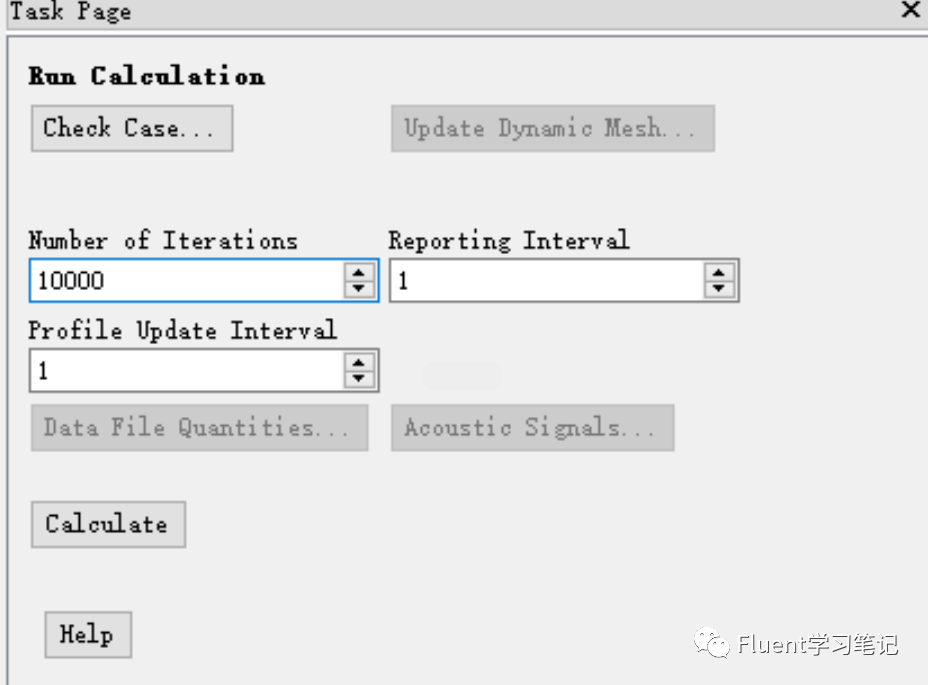Click Update Dynamic Mesh button
The height and width of the screenshot is (685, 928).
(553, 128)
